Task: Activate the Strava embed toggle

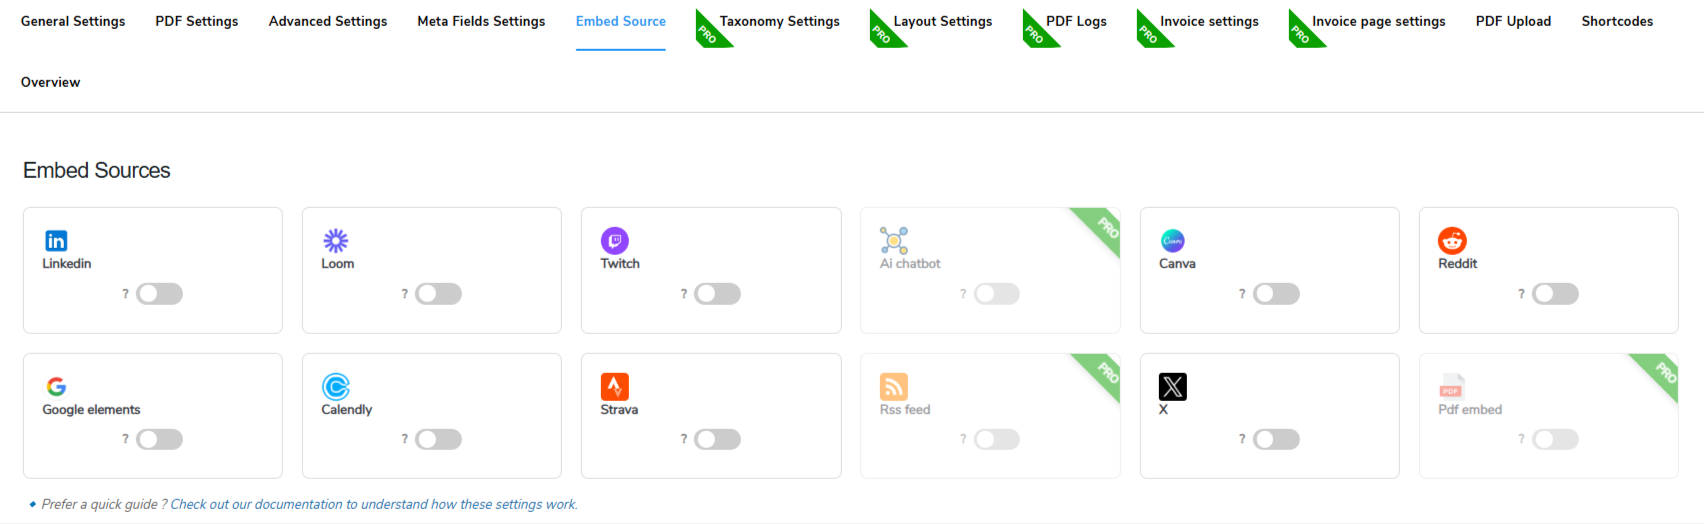Action: pyautogui.click(x=717, y=439)
